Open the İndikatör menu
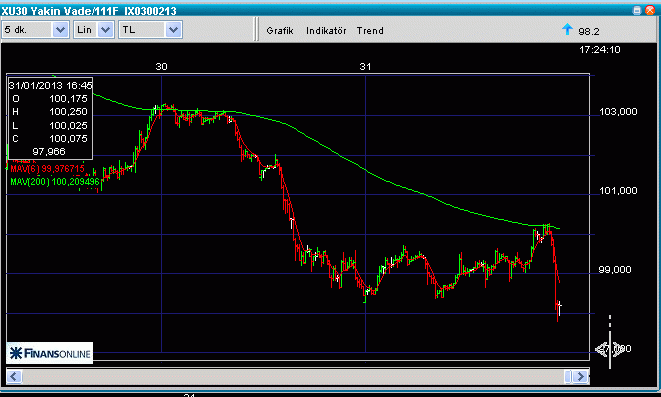 [x=326, y=31]
